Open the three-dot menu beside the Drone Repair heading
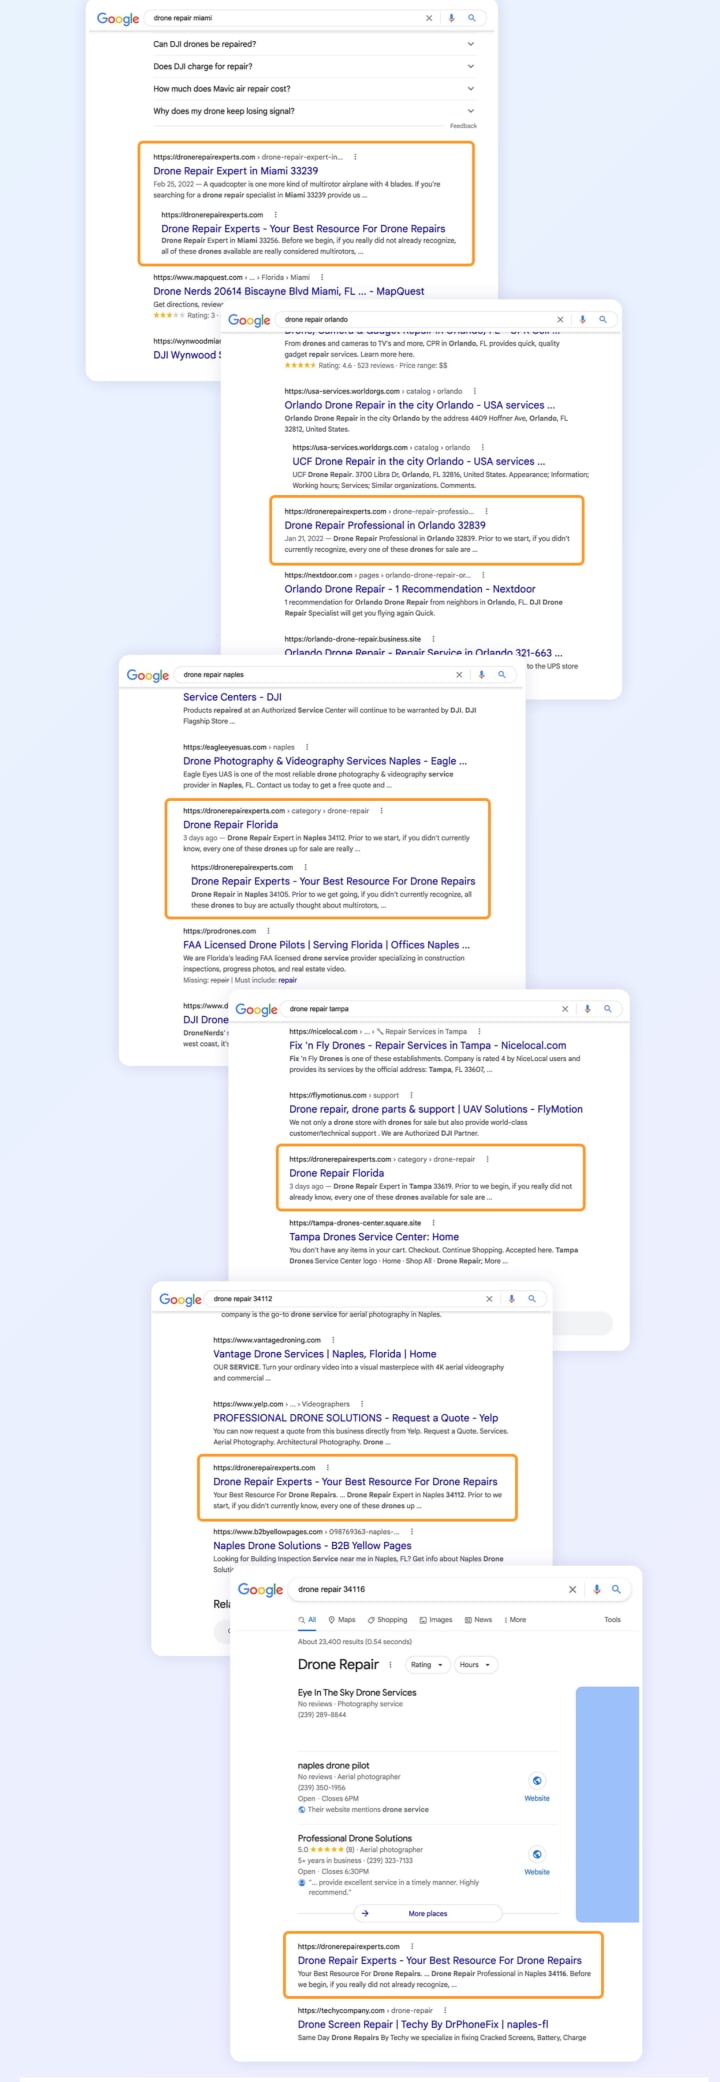The height and width of the screenshot is (2082, 720). 390,1665
